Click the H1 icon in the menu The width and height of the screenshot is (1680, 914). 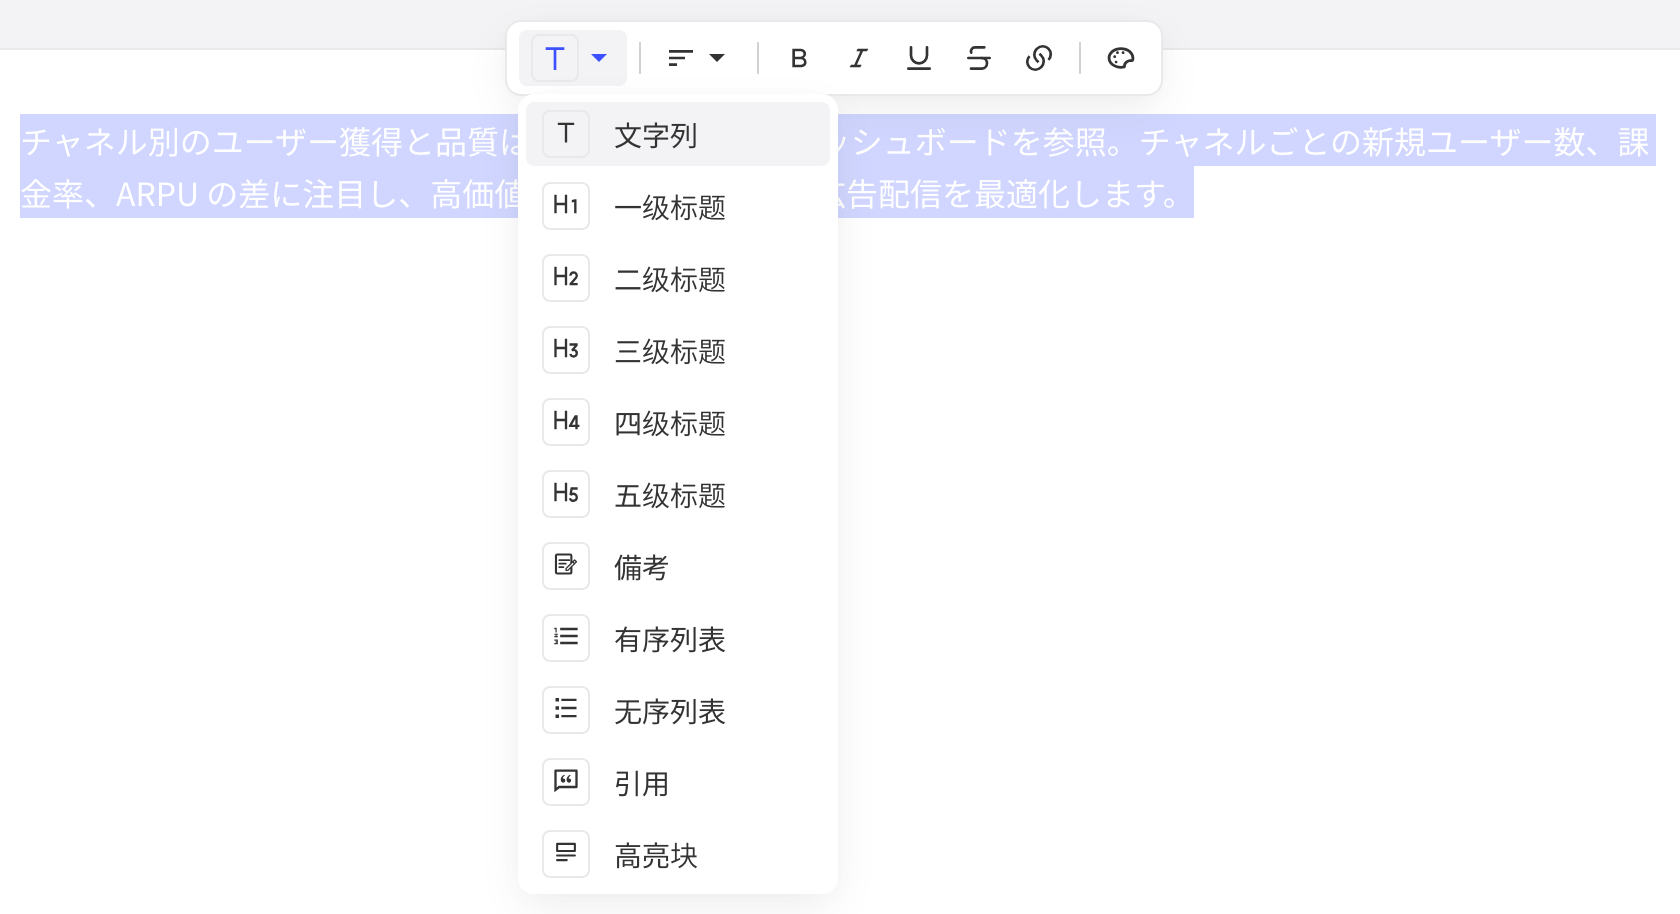566,206
